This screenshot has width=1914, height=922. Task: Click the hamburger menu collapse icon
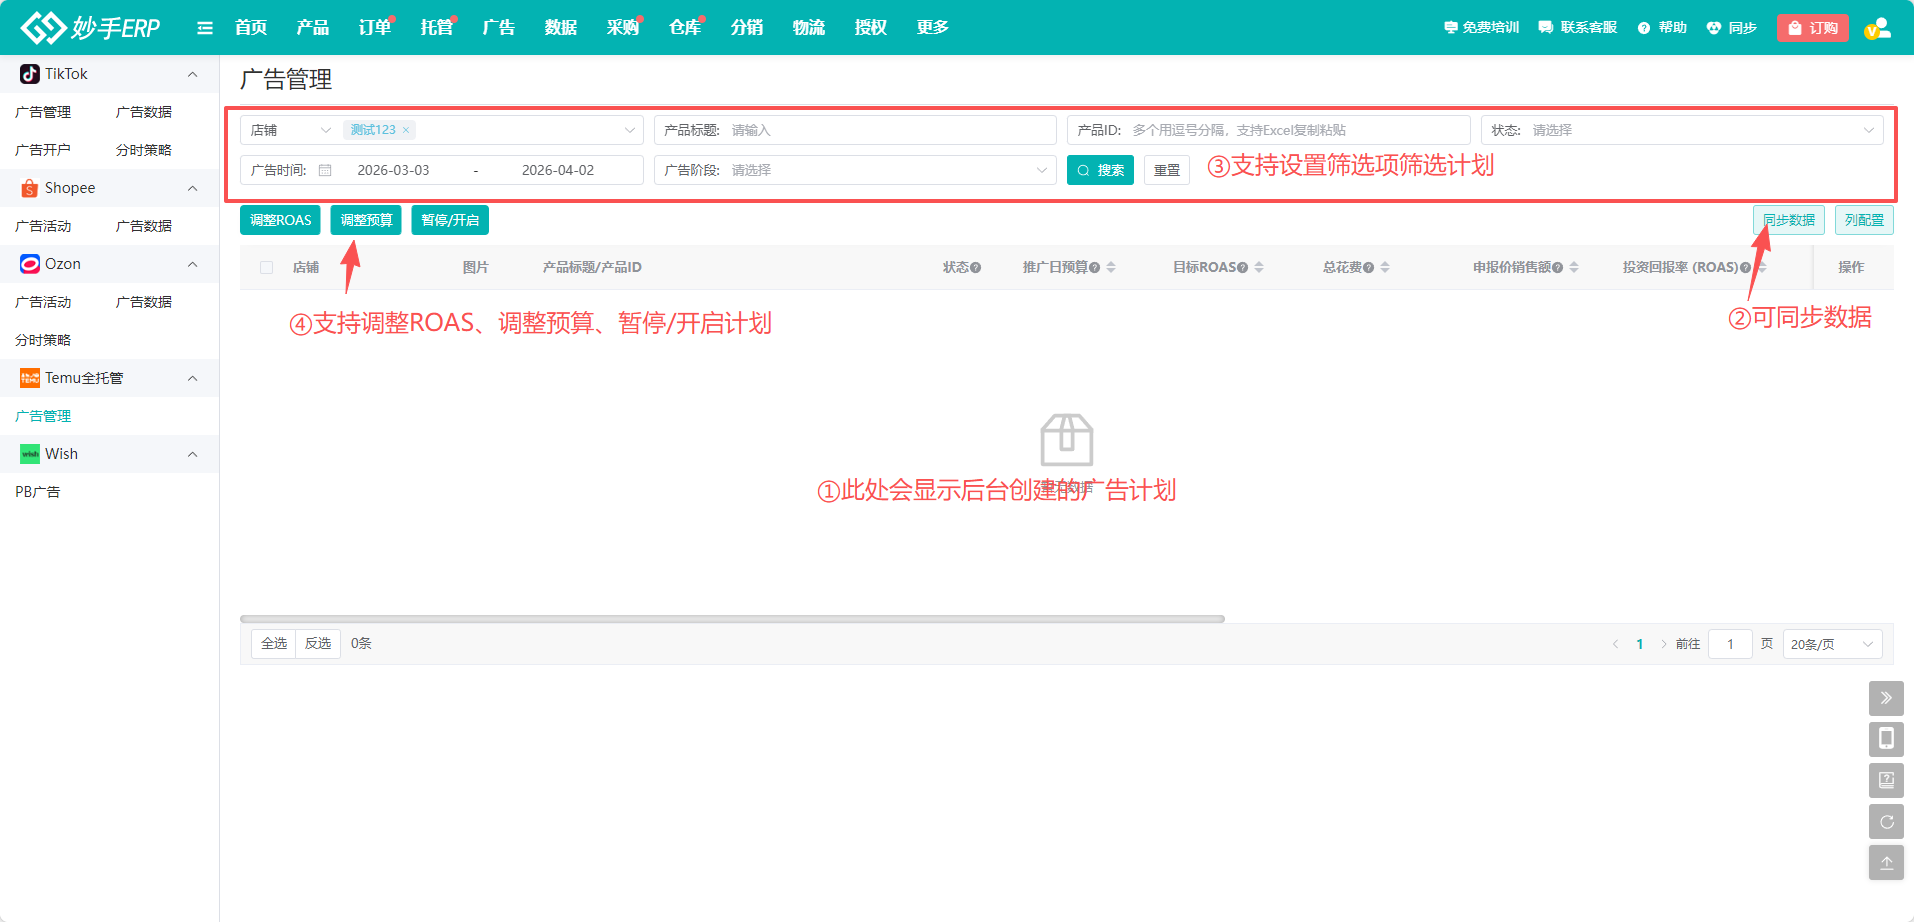coord(205,28)
